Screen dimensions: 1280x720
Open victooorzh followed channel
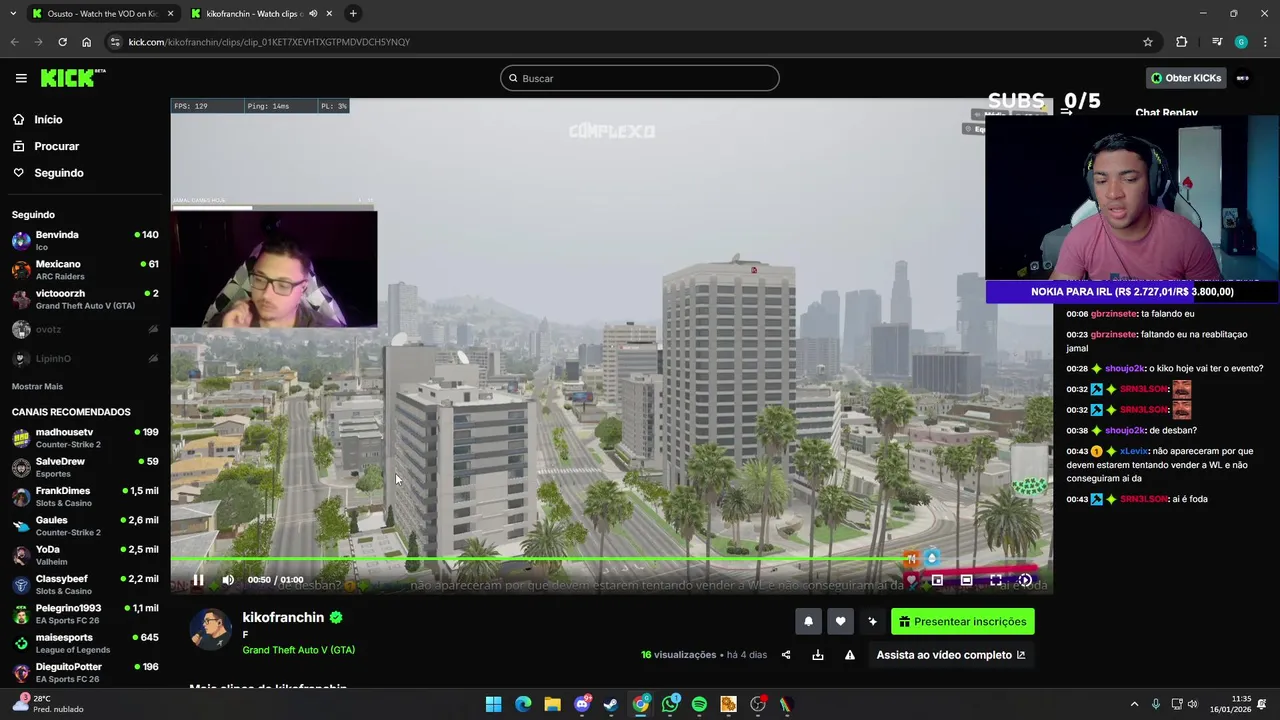(85, 299)
